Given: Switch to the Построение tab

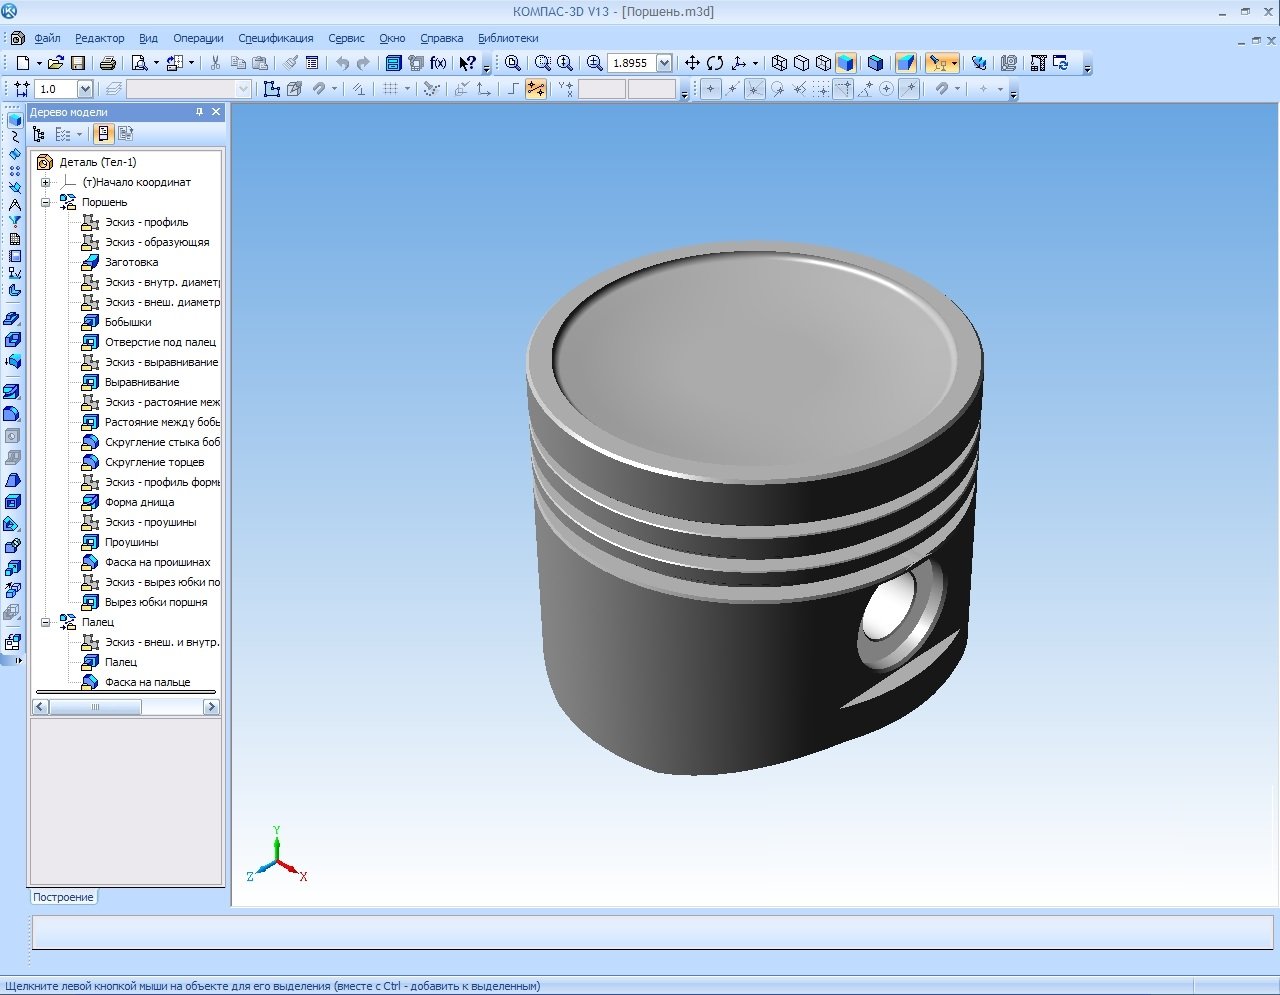Looking at the screenshot, I should [x=63, y=897].
